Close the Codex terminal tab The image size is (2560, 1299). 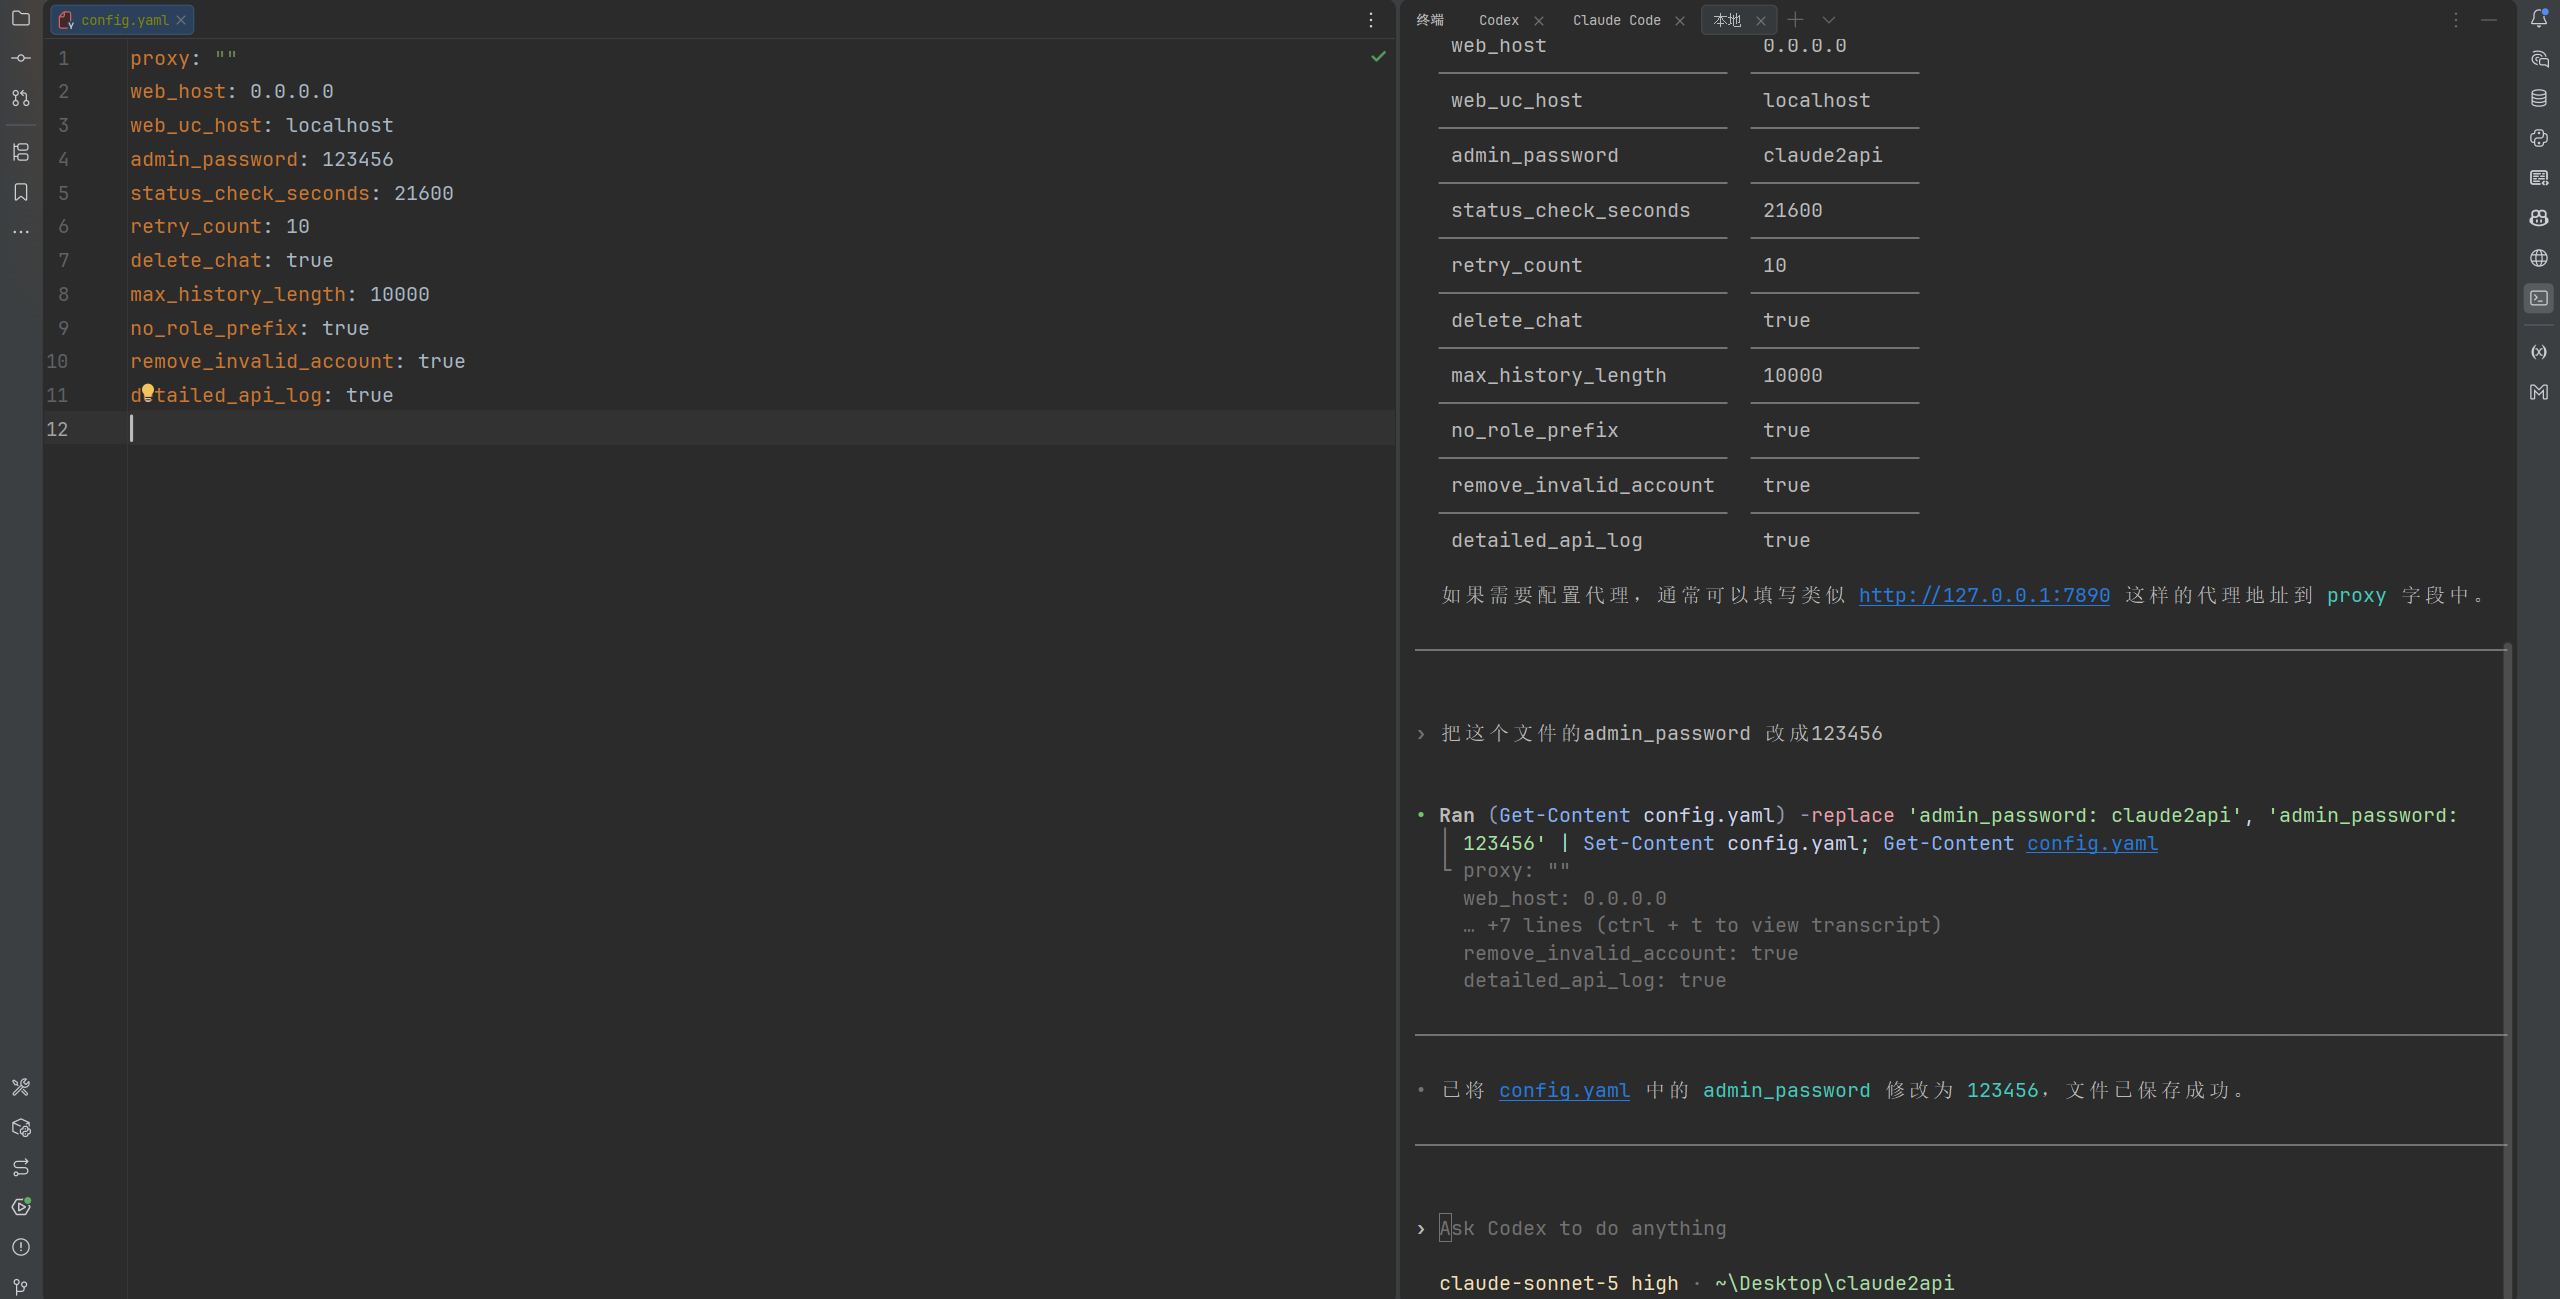coord(1539,21)
